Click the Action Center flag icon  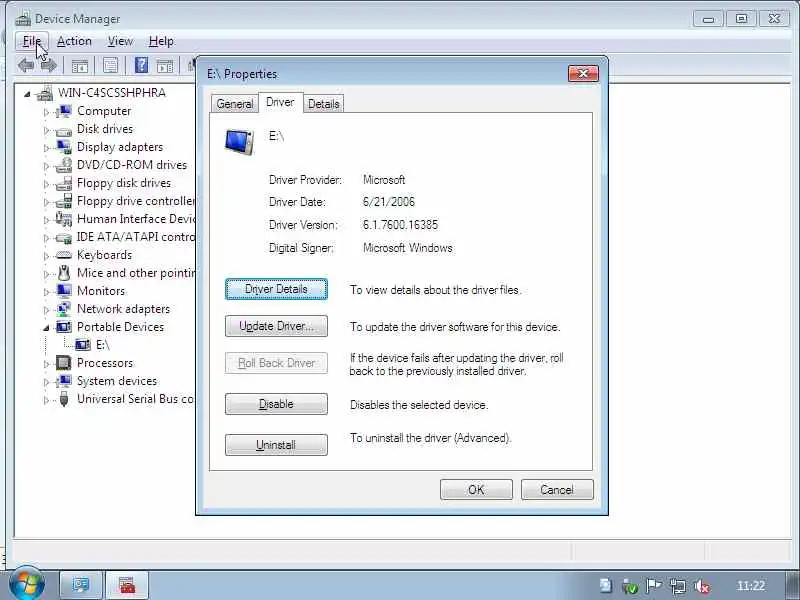(x=654, y=586)
